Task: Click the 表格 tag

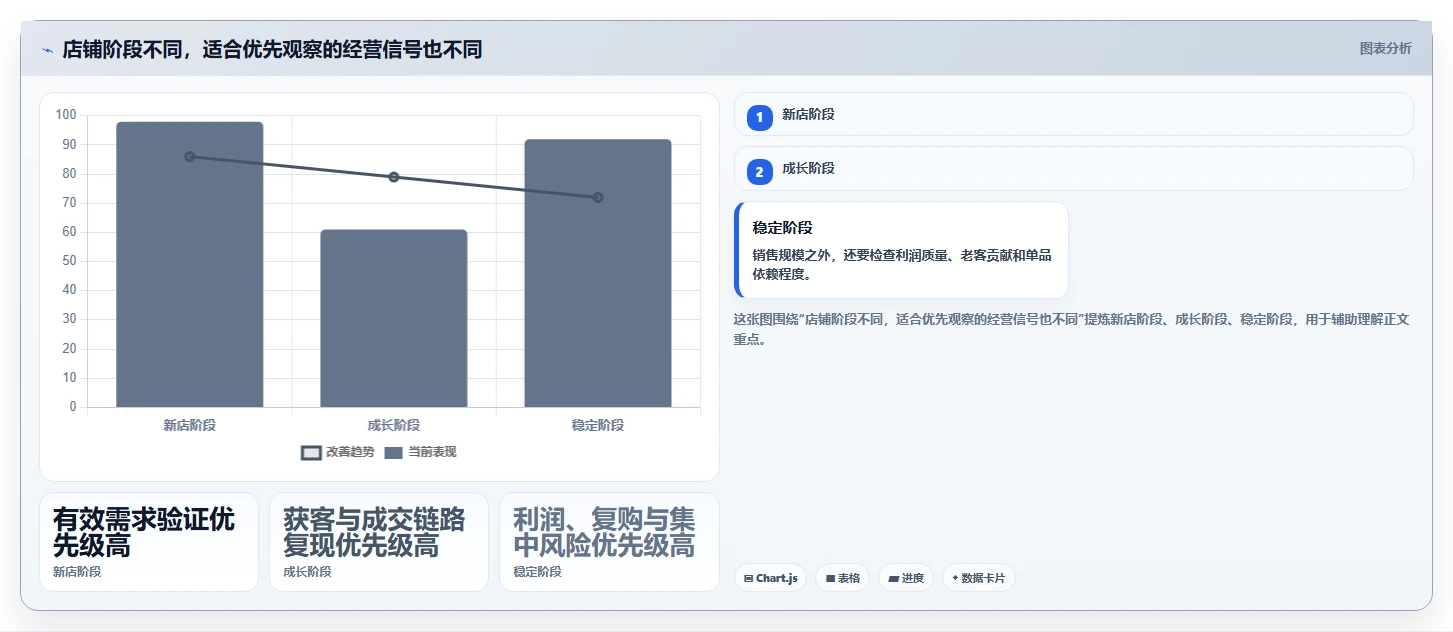Action: click(x=842, y=578)
